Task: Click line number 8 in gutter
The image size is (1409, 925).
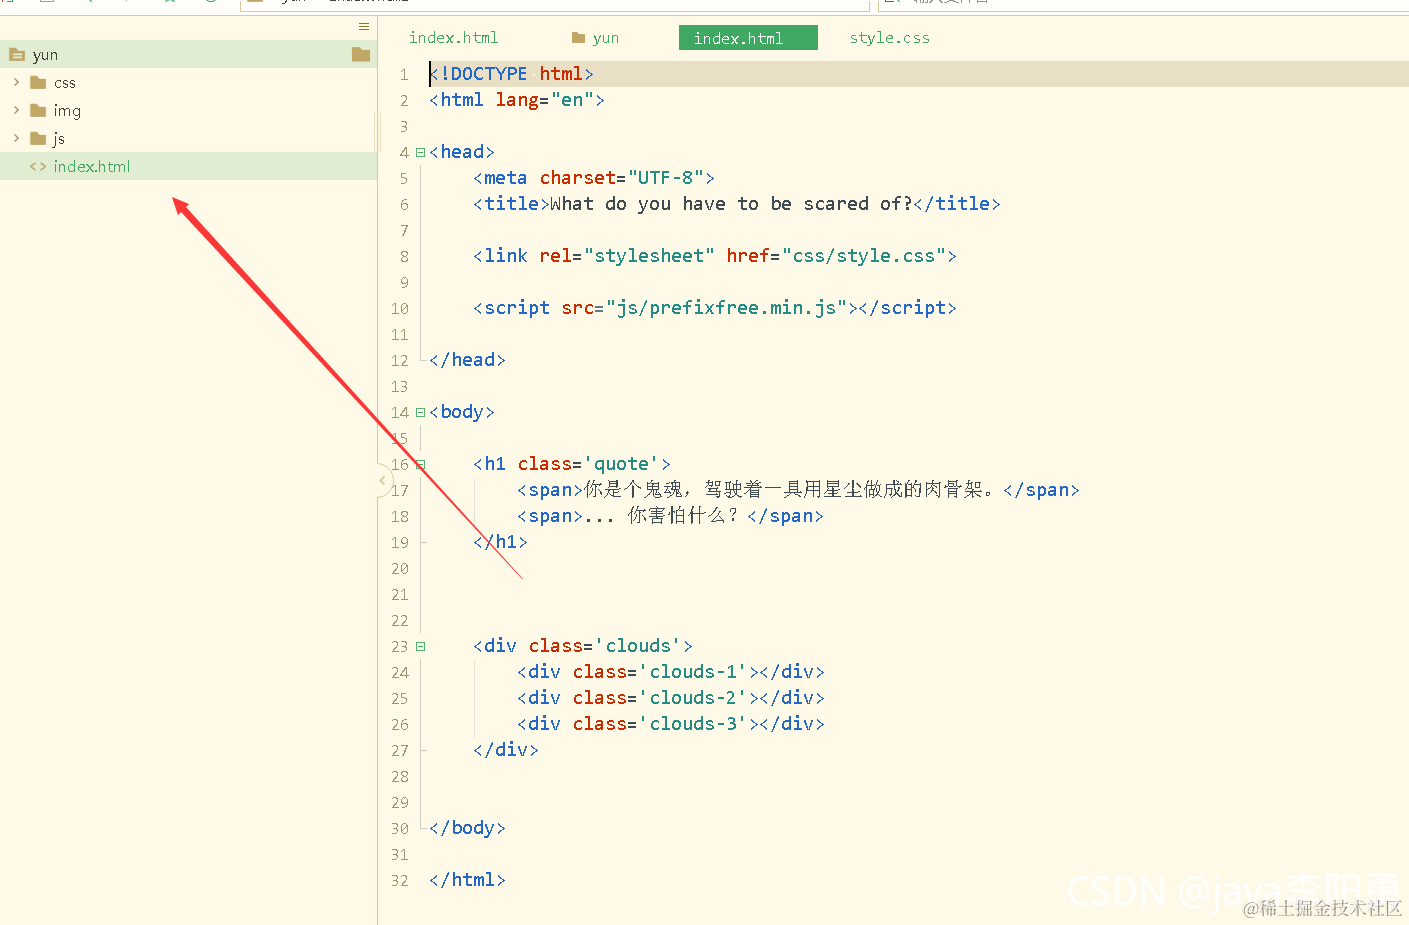Action: (x=404, y=257)
